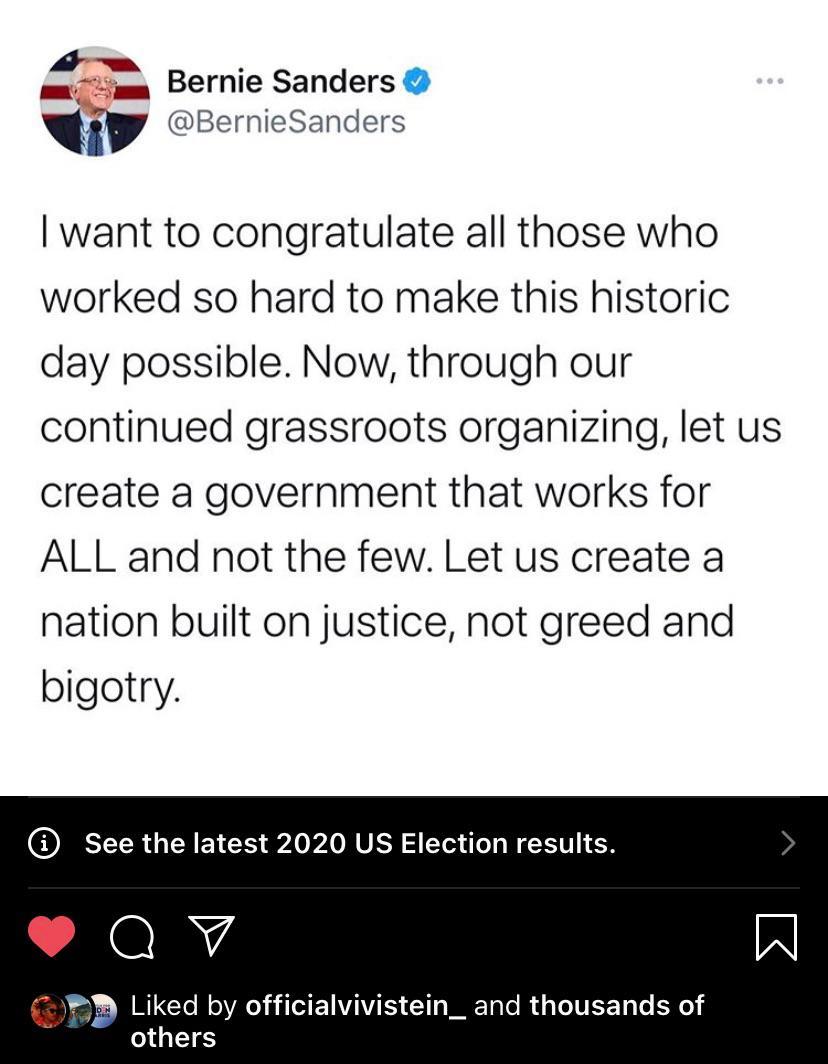Open 'See the latest 2020 US Election results'
The height and width of the screenshot is (1064, 828).
pyautogui.click(x=350, y=844)
